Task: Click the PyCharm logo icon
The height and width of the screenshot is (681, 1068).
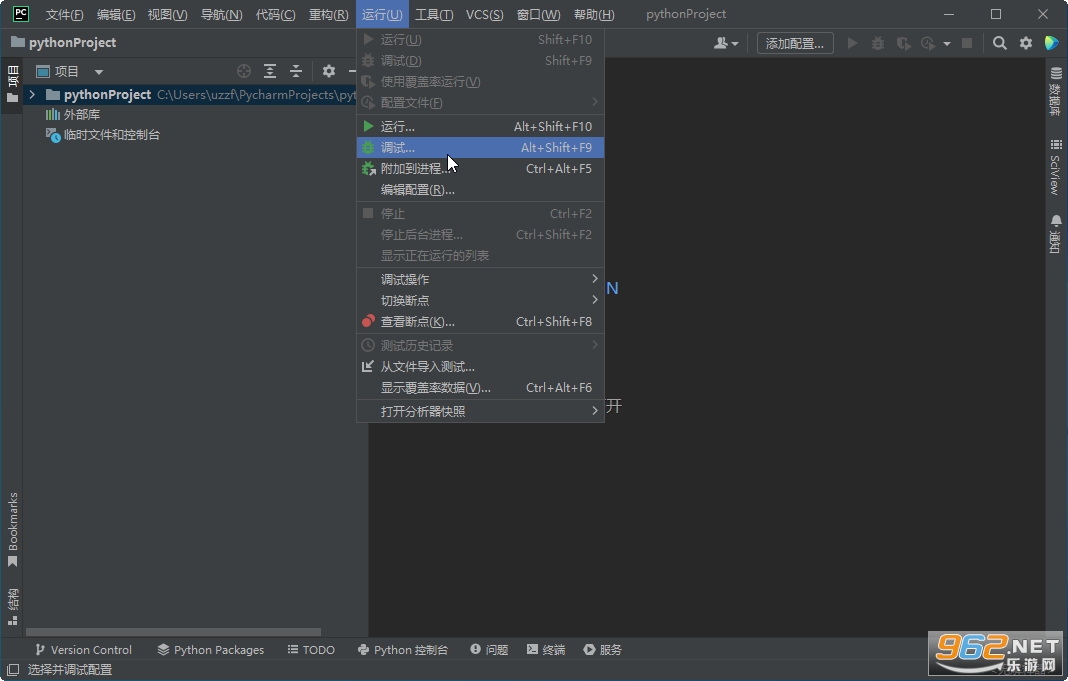Action: [20, 14]
